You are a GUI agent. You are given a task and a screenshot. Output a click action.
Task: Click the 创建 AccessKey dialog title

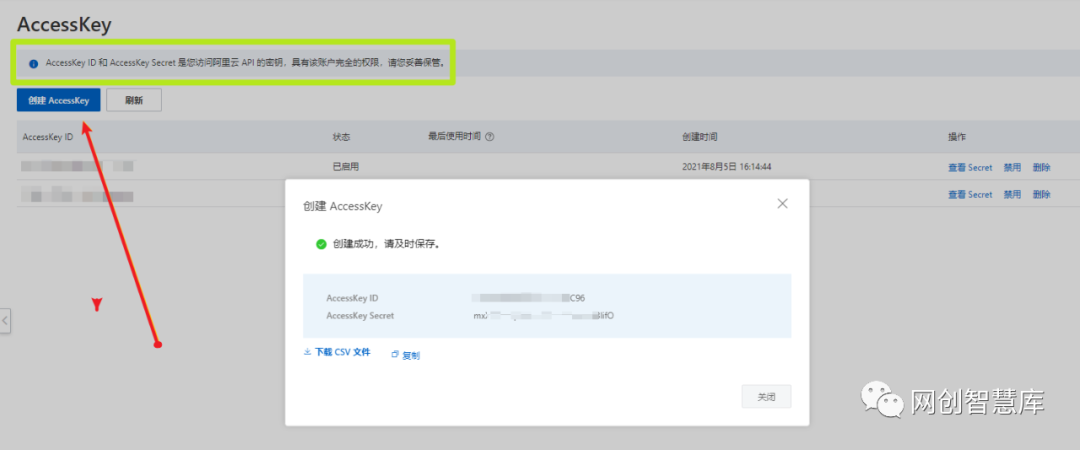pos(342,206)
